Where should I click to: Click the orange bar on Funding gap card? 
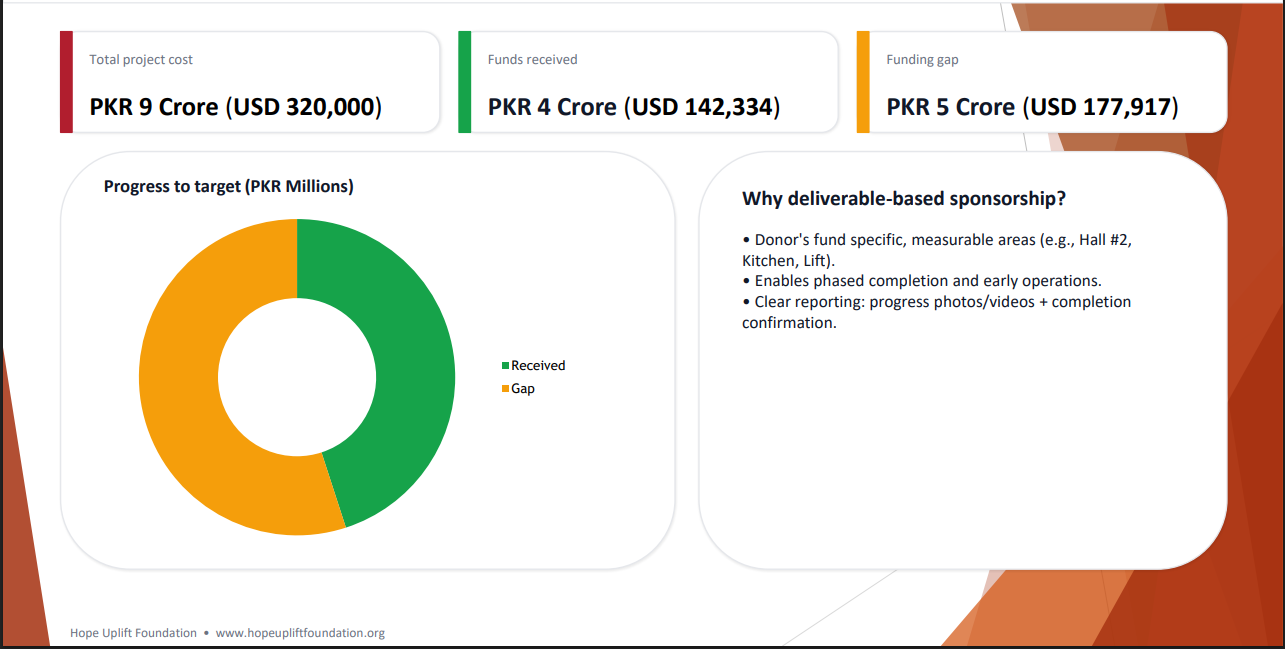click(863, 82)
